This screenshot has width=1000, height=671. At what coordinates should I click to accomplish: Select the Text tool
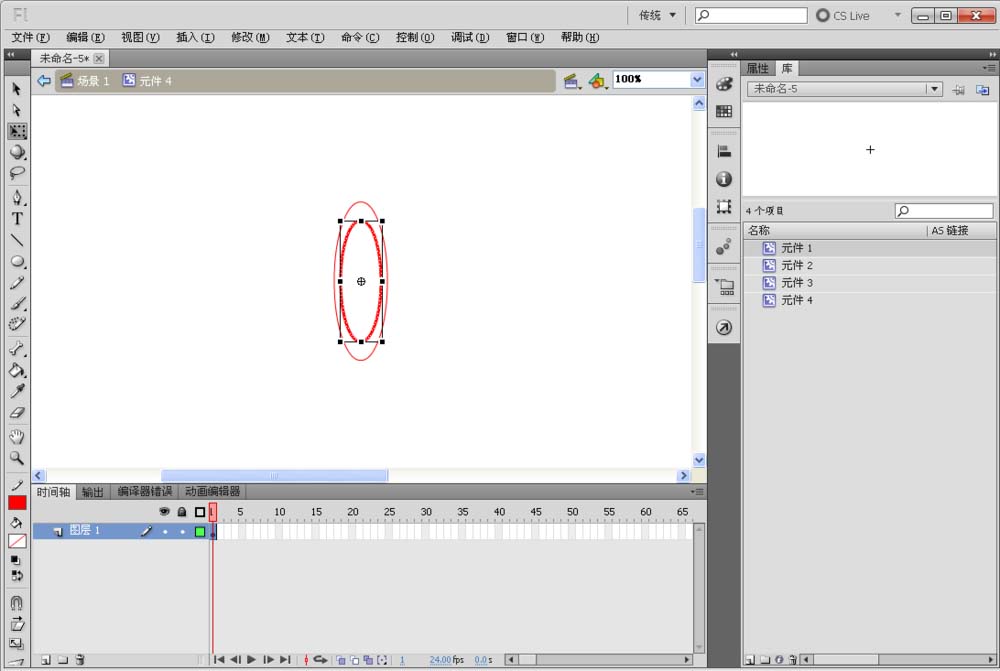[17, 219]
